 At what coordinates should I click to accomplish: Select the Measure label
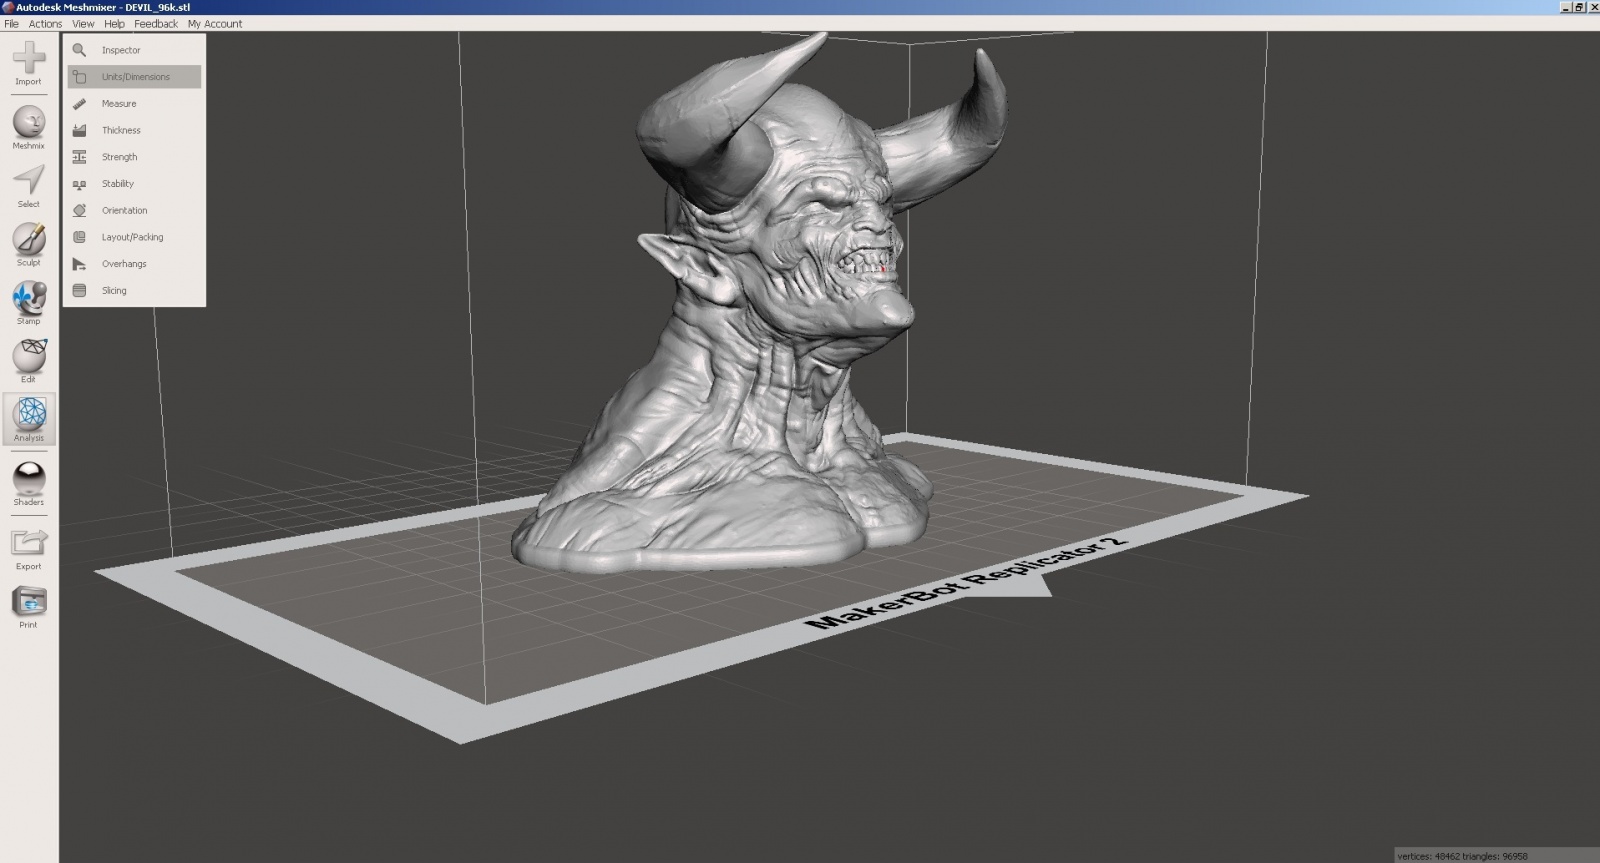coord(119,104)
